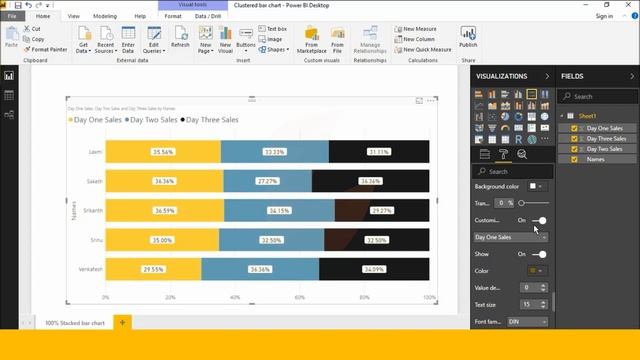This screenshot has height=360, width=640.
Task: Select the Gauge visual
Action: (505, 128)
